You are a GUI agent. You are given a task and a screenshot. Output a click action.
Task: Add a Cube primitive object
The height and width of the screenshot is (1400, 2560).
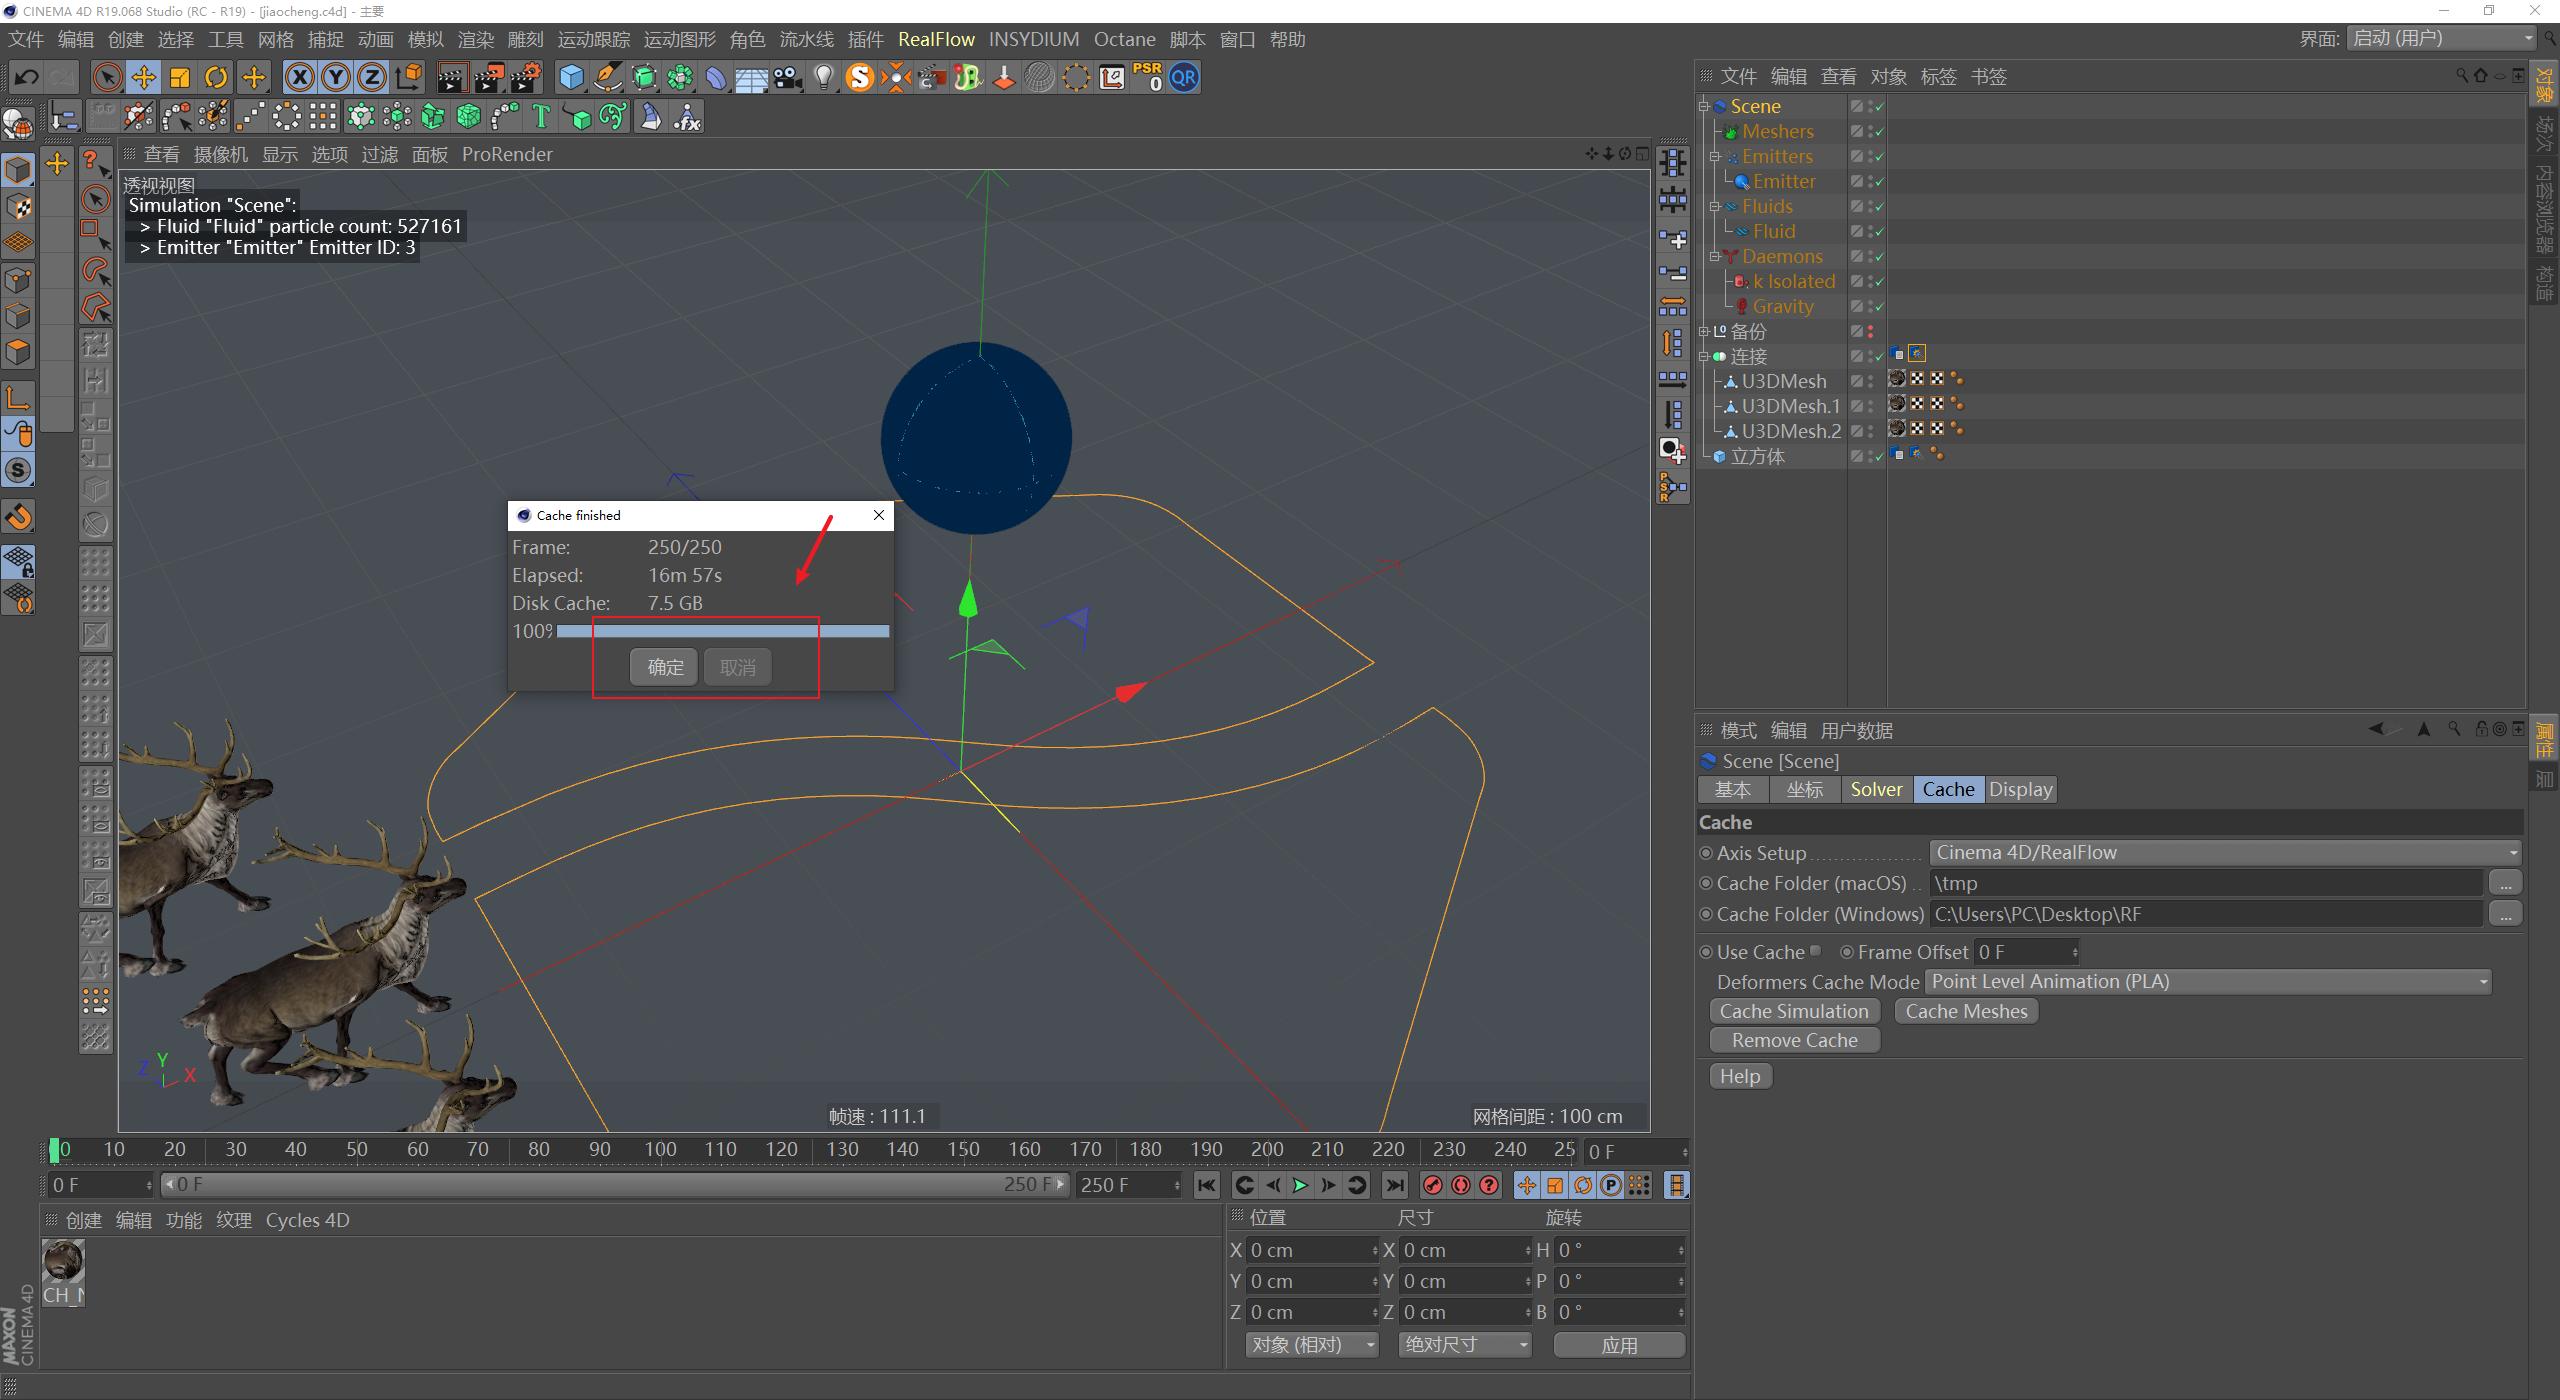pyautogui.click(x=571, y=77)
